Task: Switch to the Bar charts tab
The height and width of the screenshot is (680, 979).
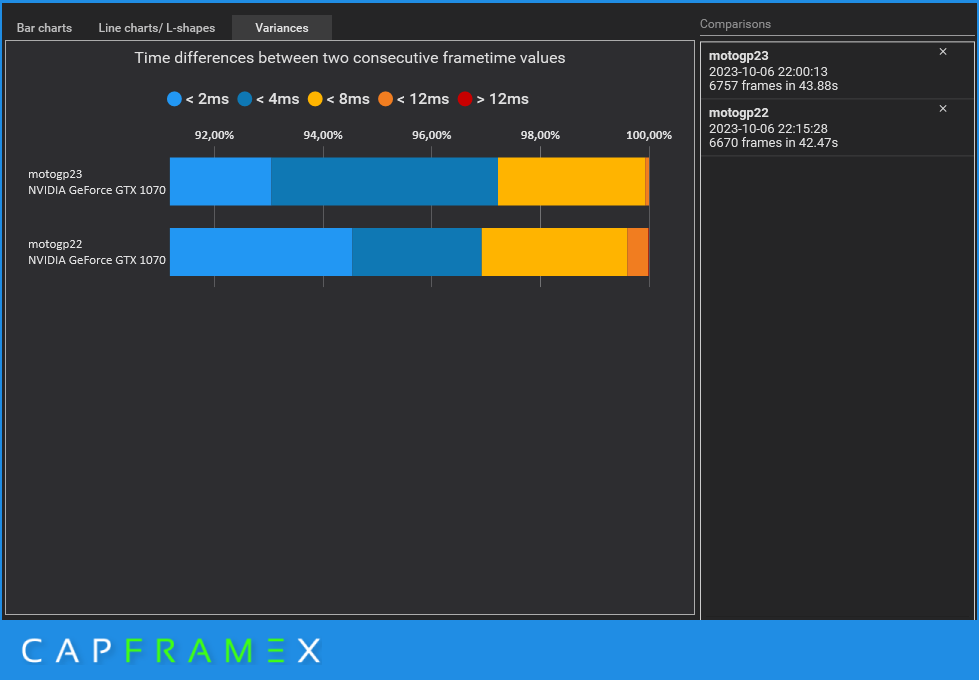Action: (x=44, y=27)
